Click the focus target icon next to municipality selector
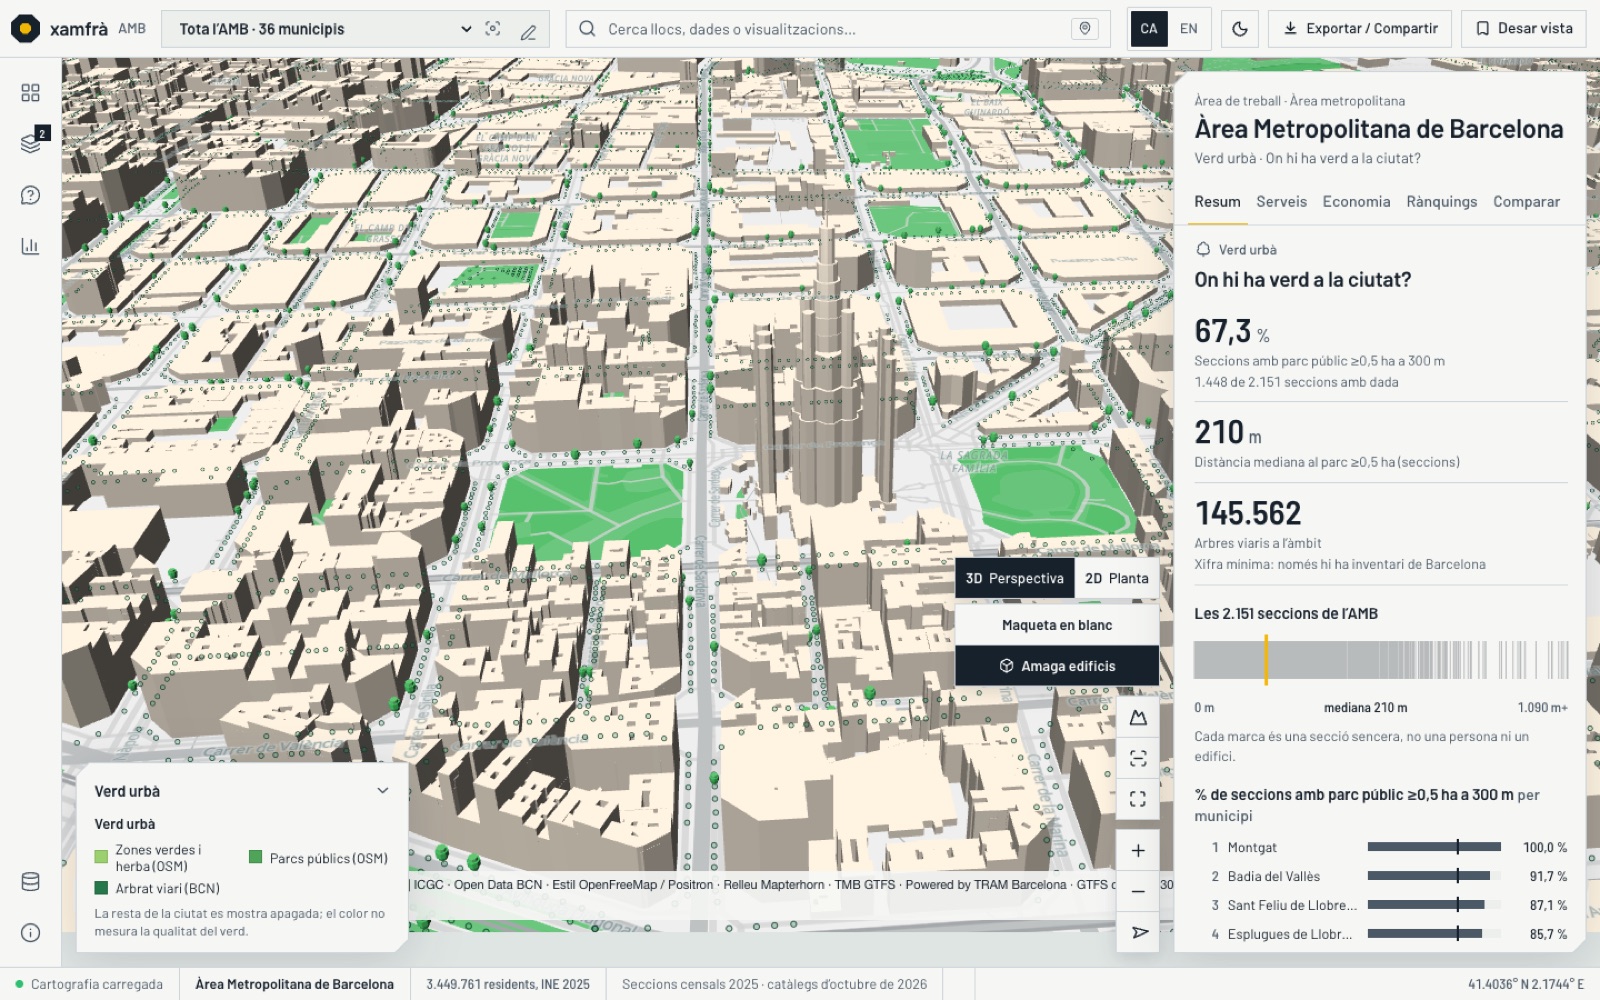This screenshot has height=1000, width=1600. click(x=493, y=29)
